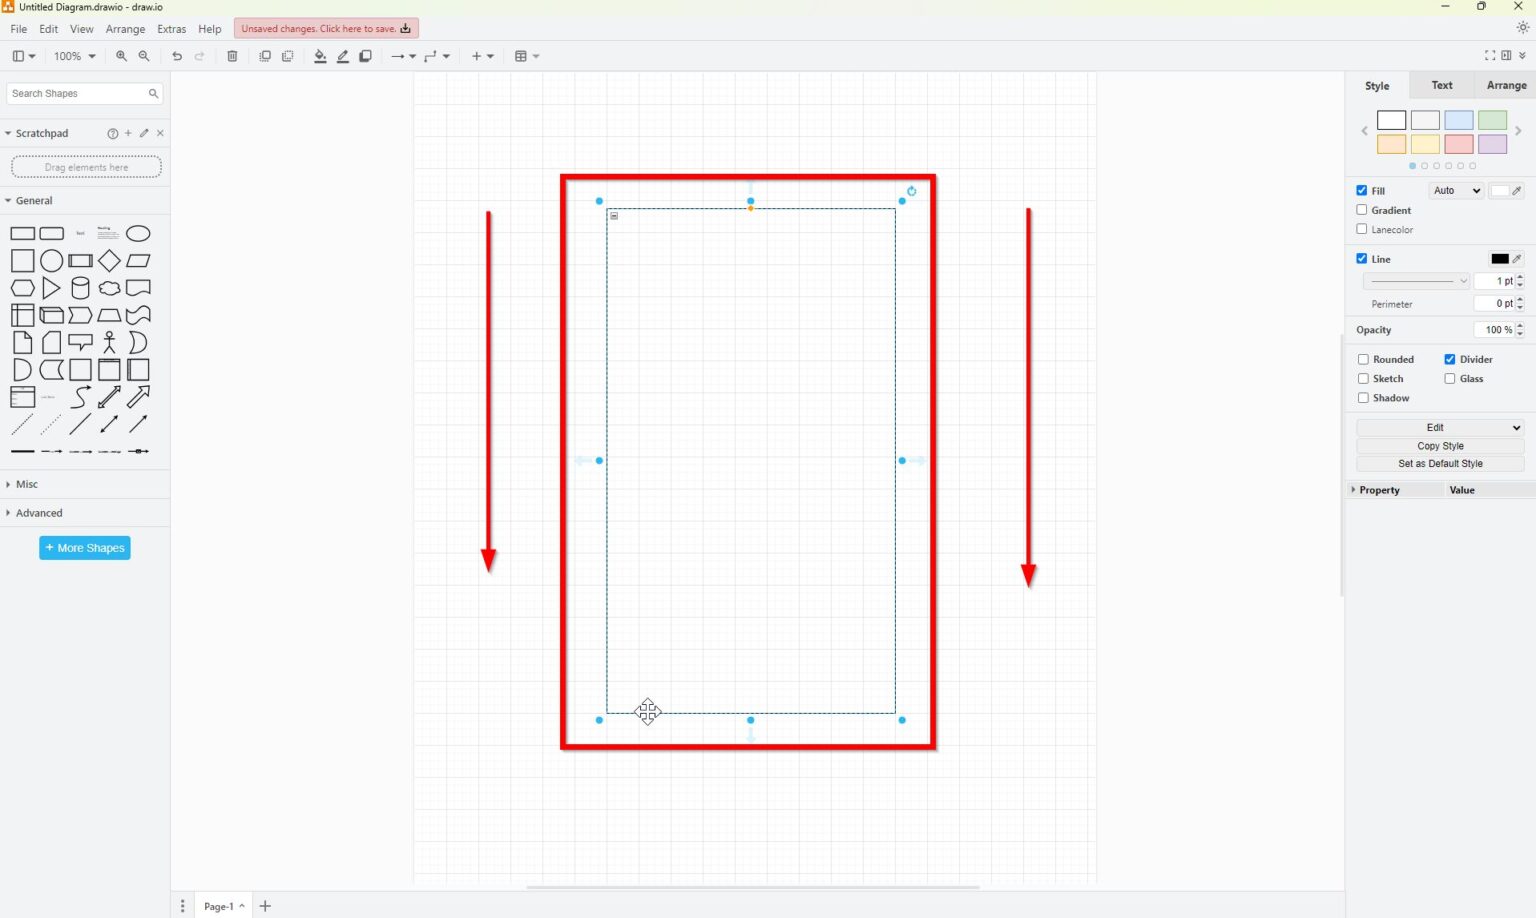Click the Delete trash icon

[232, 56]
